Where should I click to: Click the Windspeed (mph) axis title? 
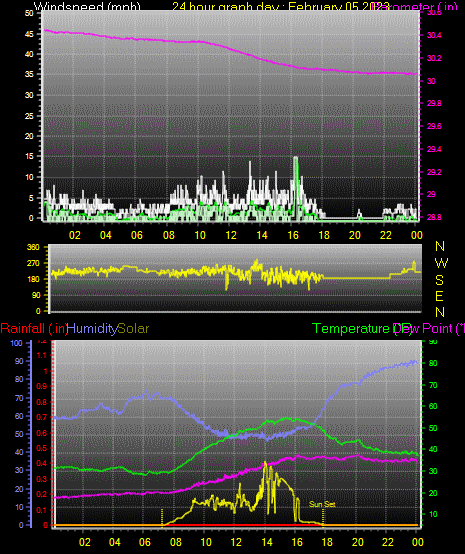[x=87, y=6]
